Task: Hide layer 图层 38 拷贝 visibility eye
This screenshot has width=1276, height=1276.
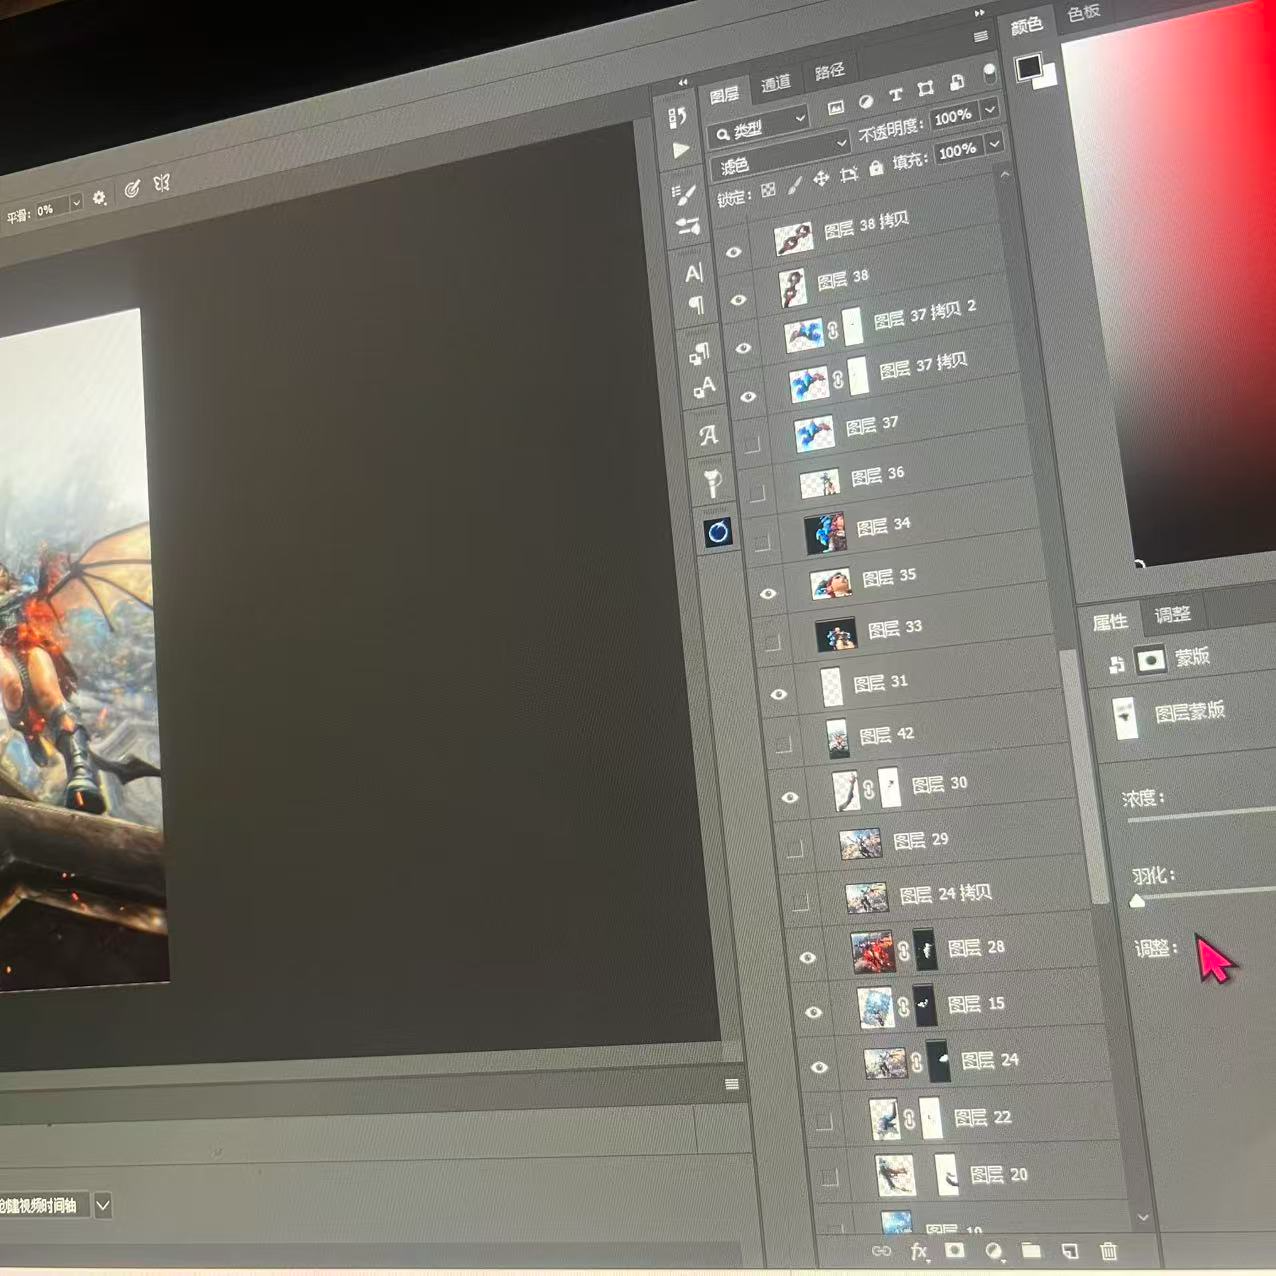Action: [733, 252]
